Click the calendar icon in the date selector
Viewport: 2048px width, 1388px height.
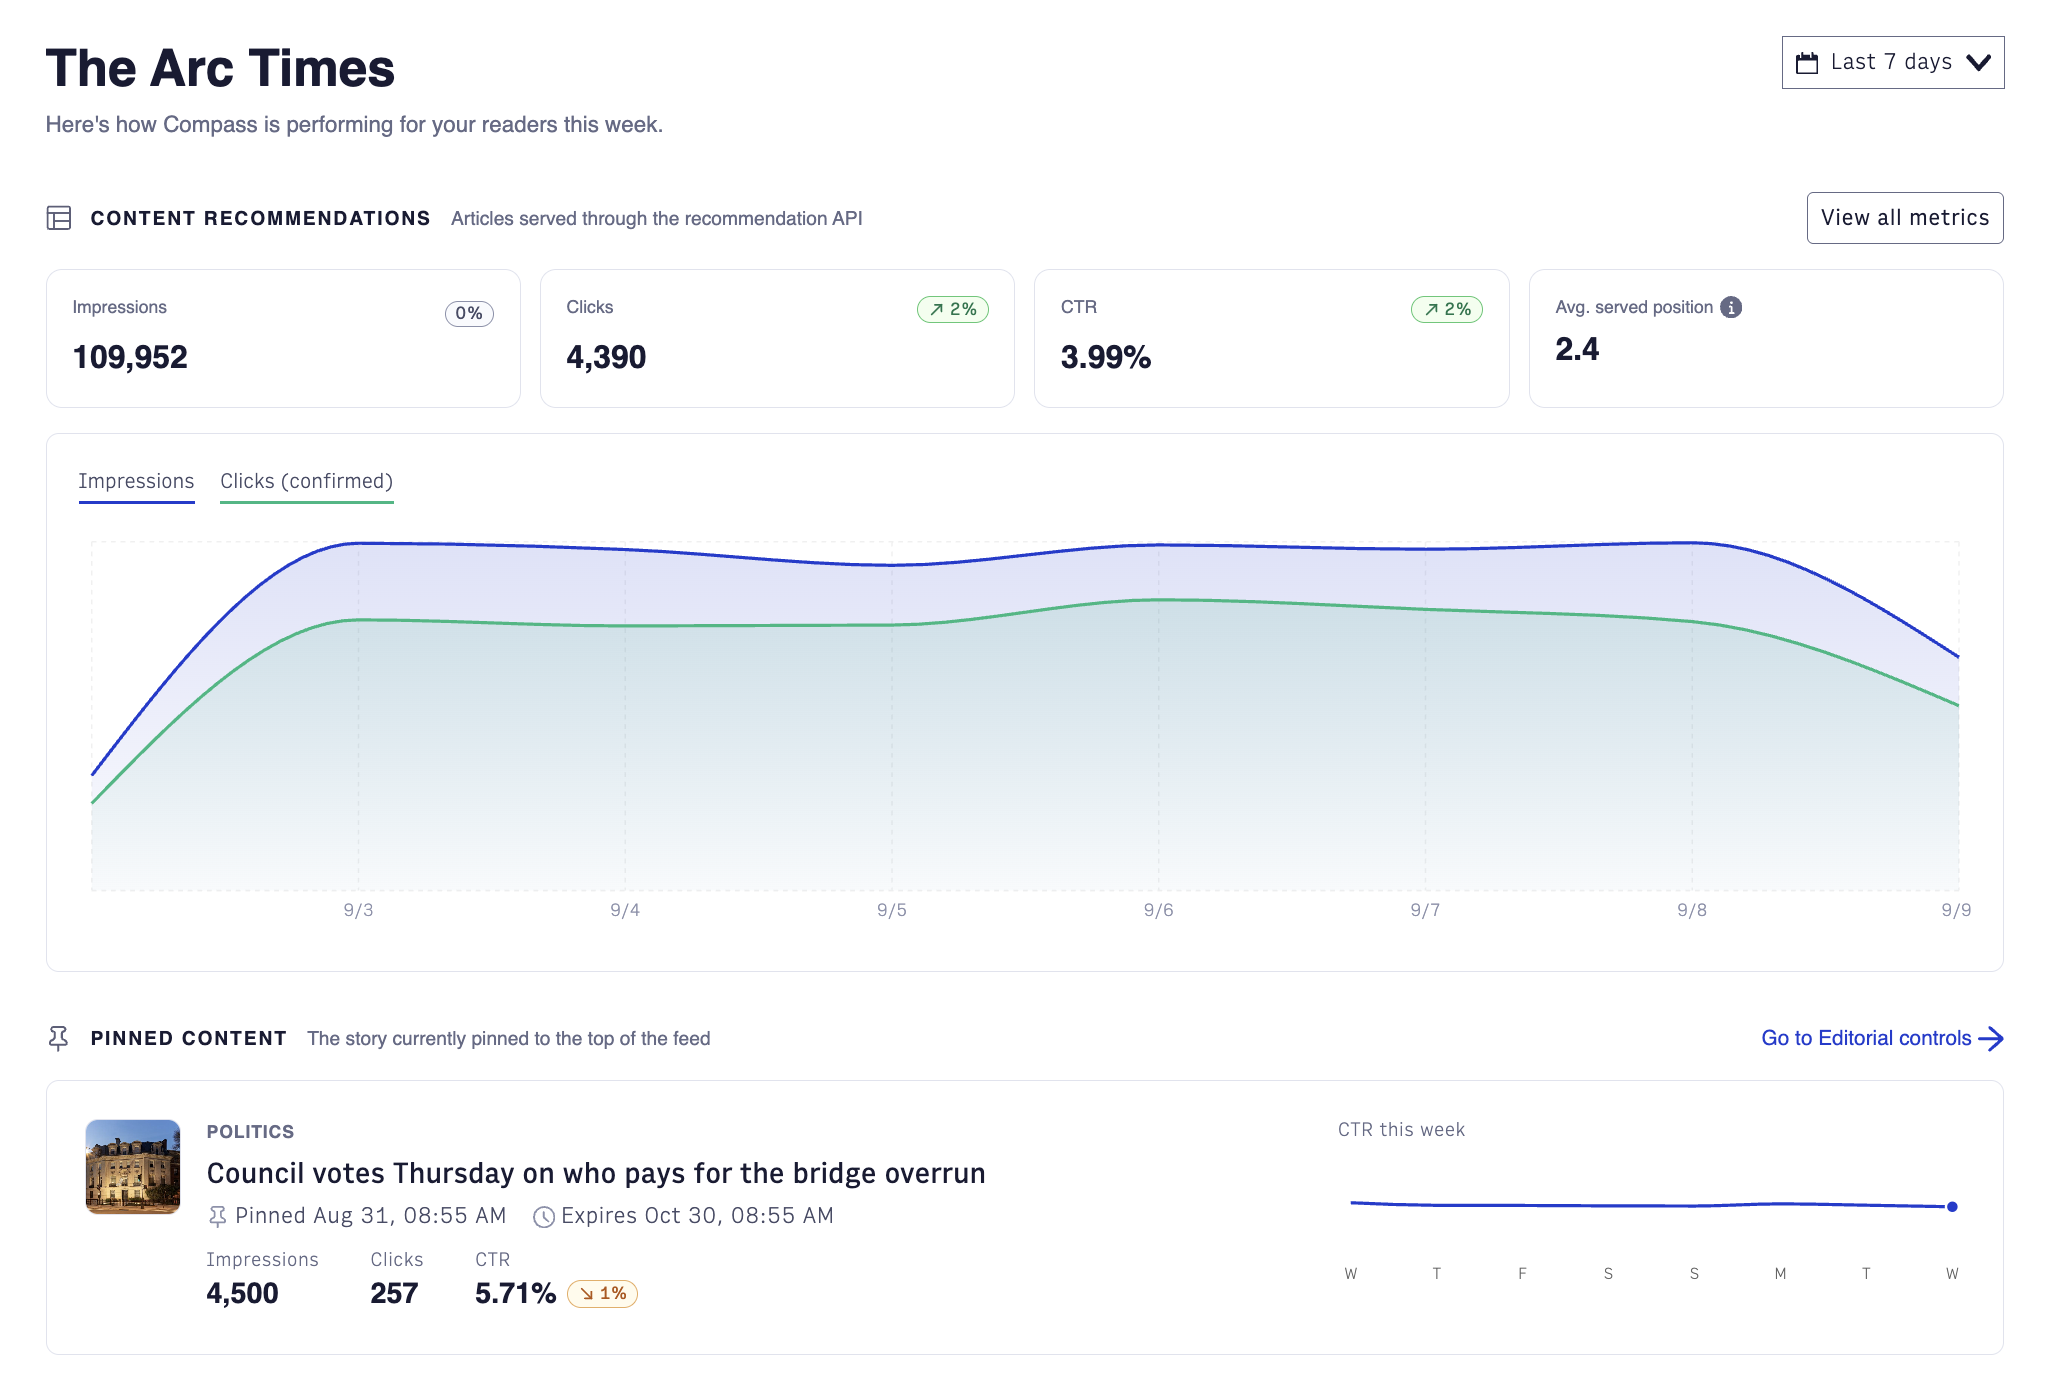coord(1807,63)
